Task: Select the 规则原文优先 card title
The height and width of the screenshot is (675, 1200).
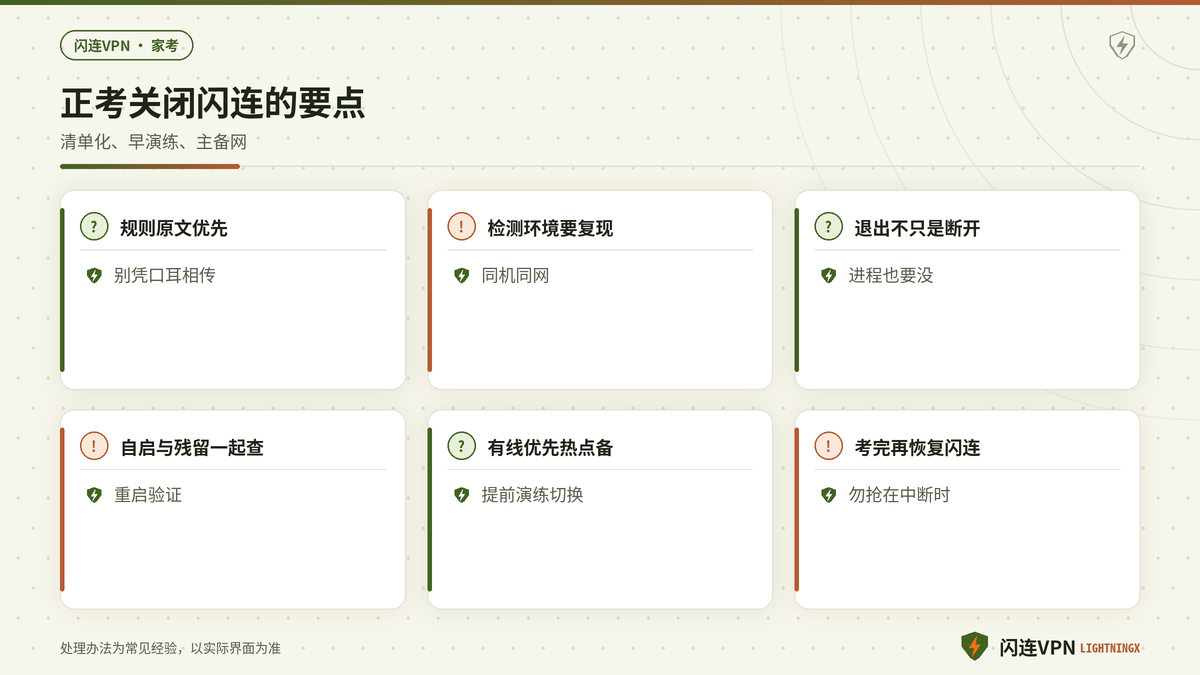Action: click(x=174, y=228)
